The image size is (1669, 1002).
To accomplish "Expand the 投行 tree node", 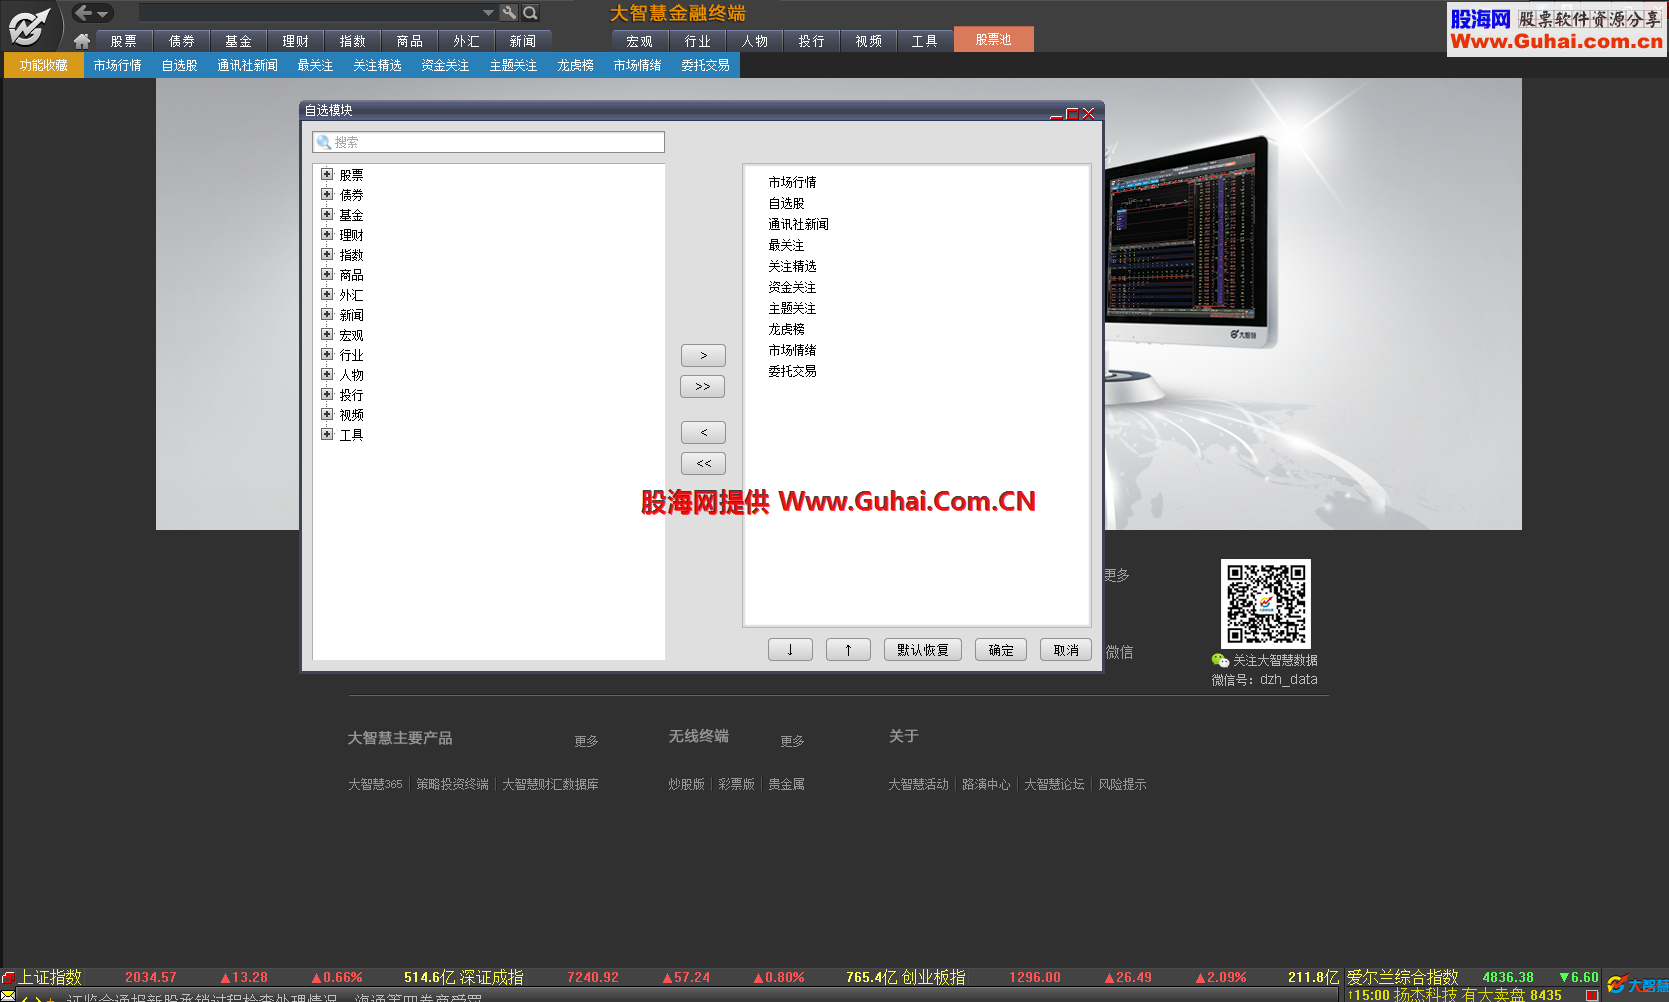I will click(x=327, y=394).
